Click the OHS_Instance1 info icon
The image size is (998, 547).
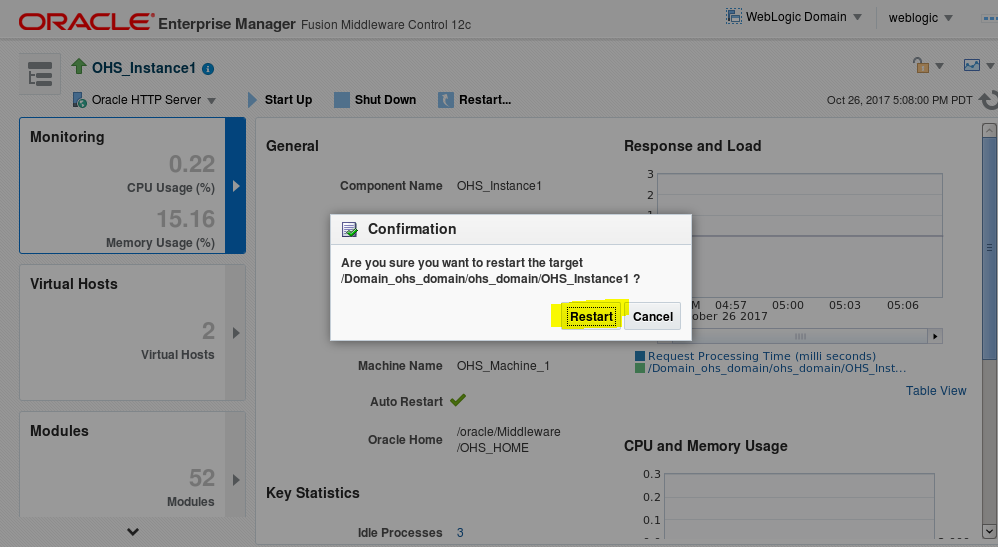coord(207,69)
